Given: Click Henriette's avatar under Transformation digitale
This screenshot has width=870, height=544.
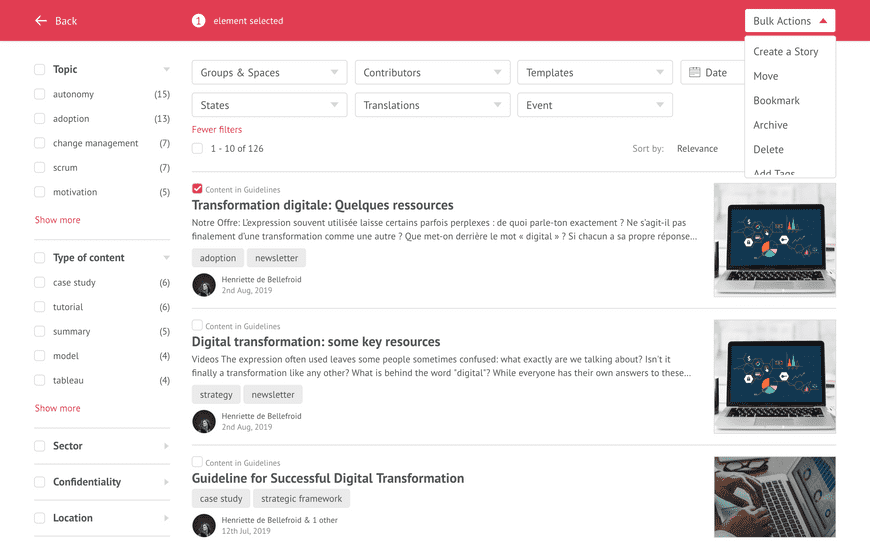Looking at the screenshot, I should 204,285.
